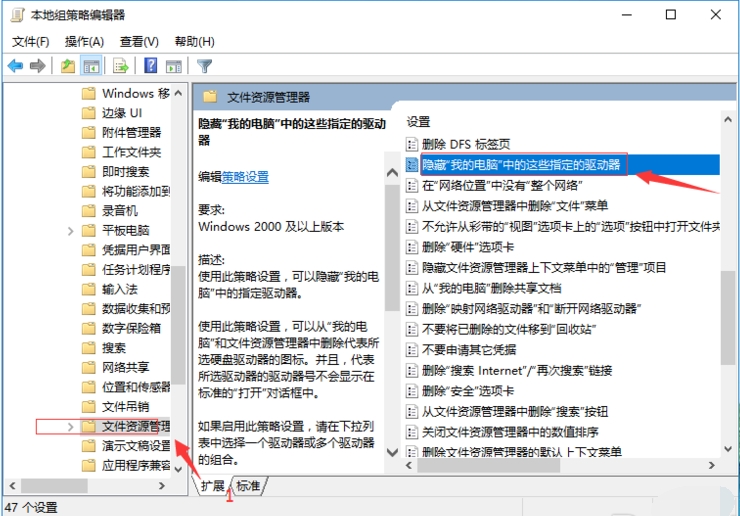Open the 策略设置 link
The image size is (740, 516).
click(245, 177)
